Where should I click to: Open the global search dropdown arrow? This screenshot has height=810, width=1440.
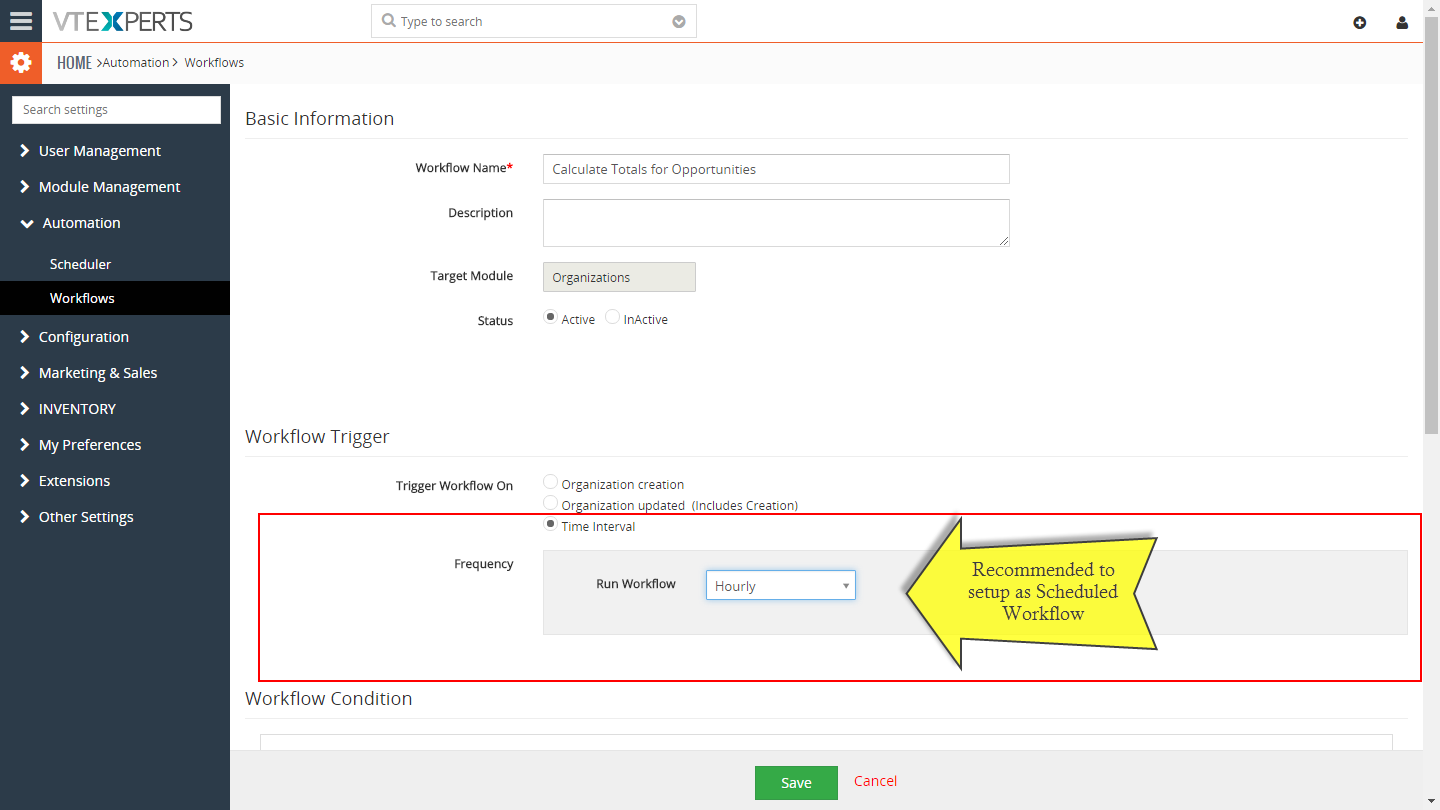tap(679, 21)
